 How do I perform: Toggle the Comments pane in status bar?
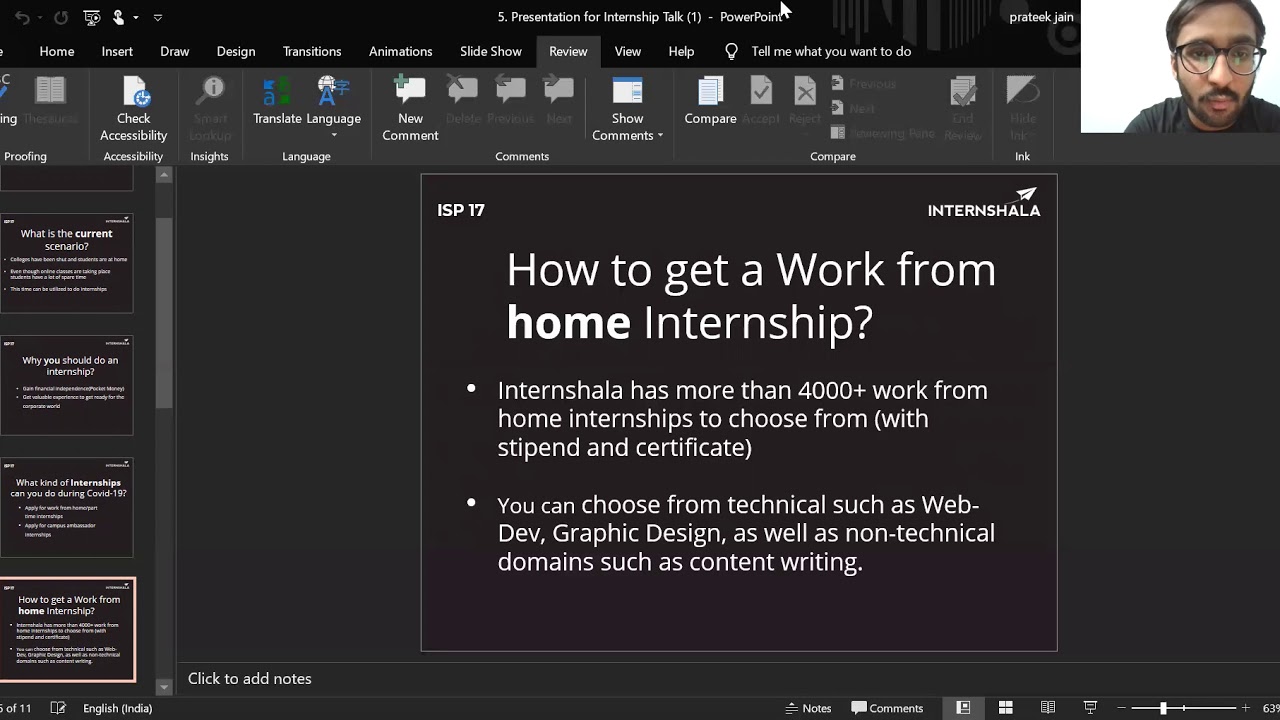pos(887,708)
